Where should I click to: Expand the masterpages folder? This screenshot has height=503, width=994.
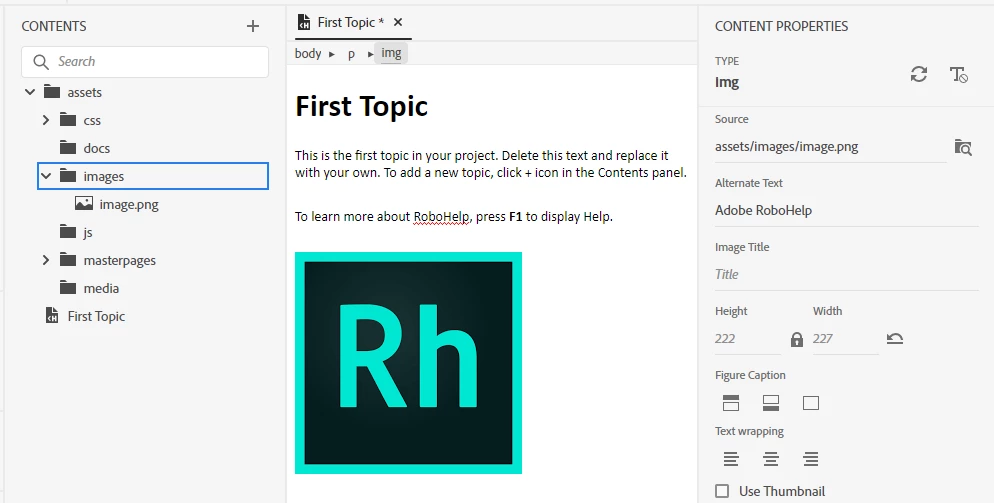(x=46, y=260)
